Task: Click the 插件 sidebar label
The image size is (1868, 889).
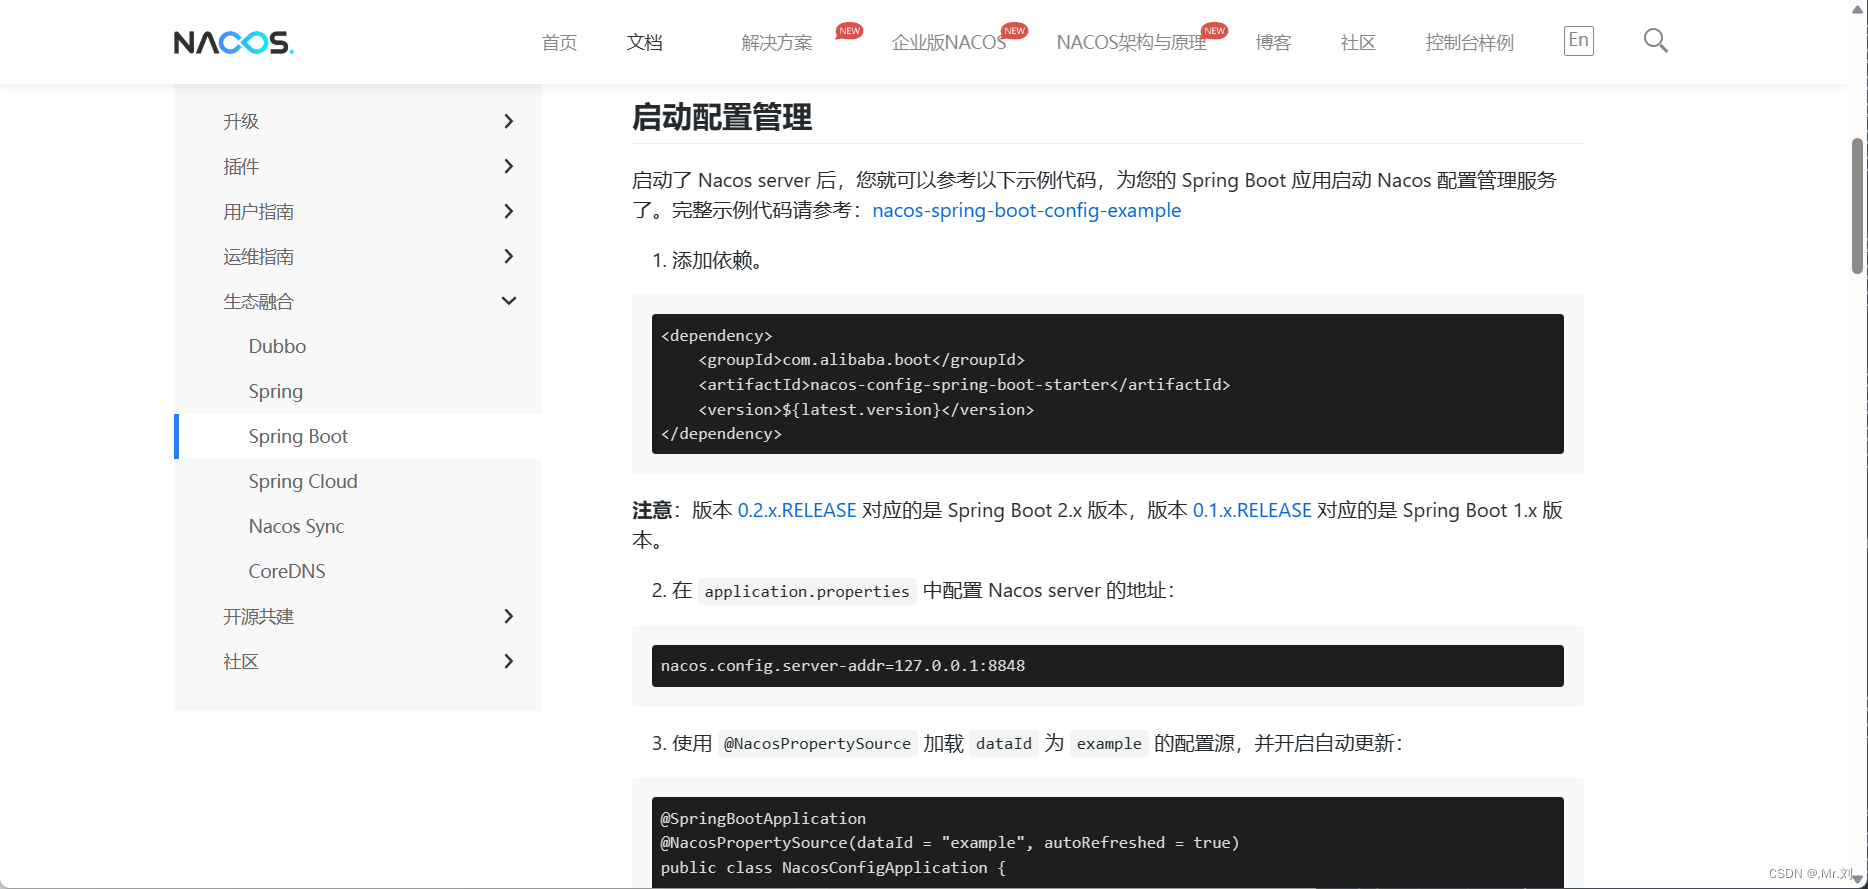Action: coord(241,166)
